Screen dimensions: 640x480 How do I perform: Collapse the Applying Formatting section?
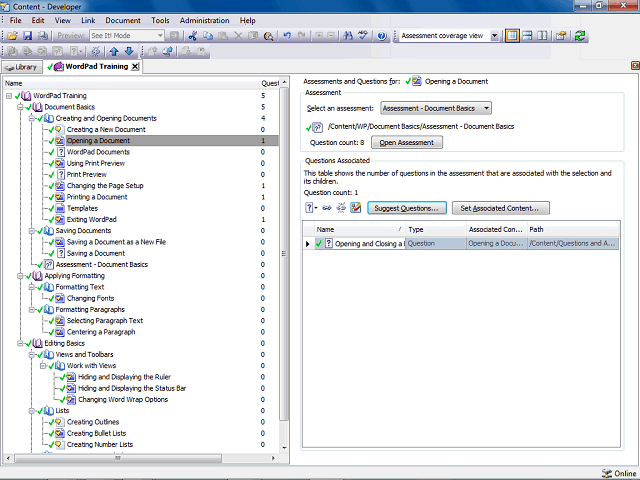click(20, 276)
